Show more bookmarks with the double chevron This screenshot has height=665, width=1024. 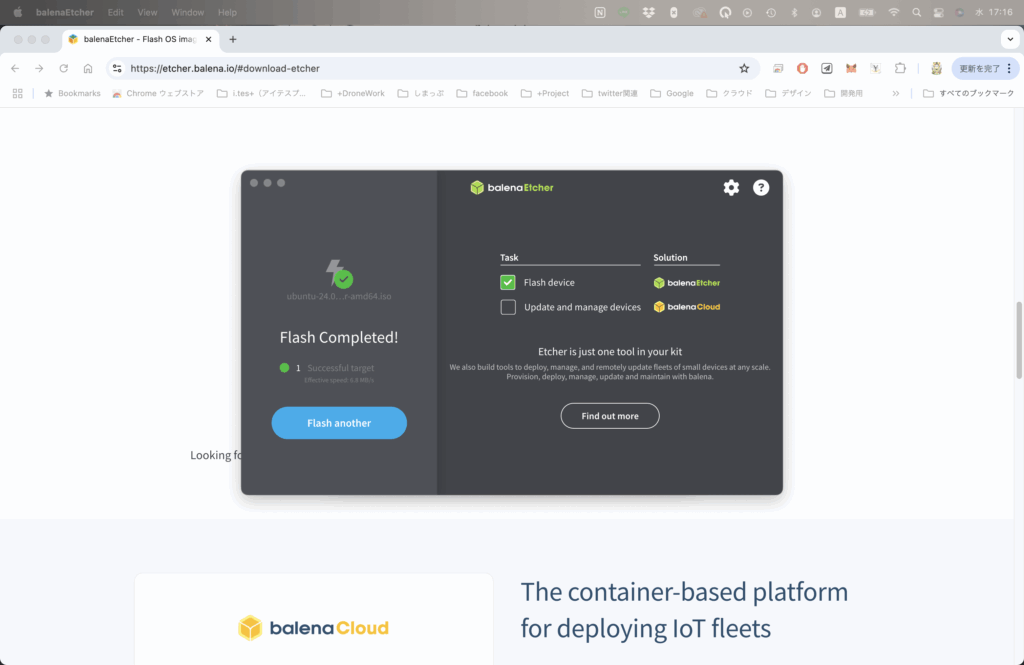pos(895,93)
